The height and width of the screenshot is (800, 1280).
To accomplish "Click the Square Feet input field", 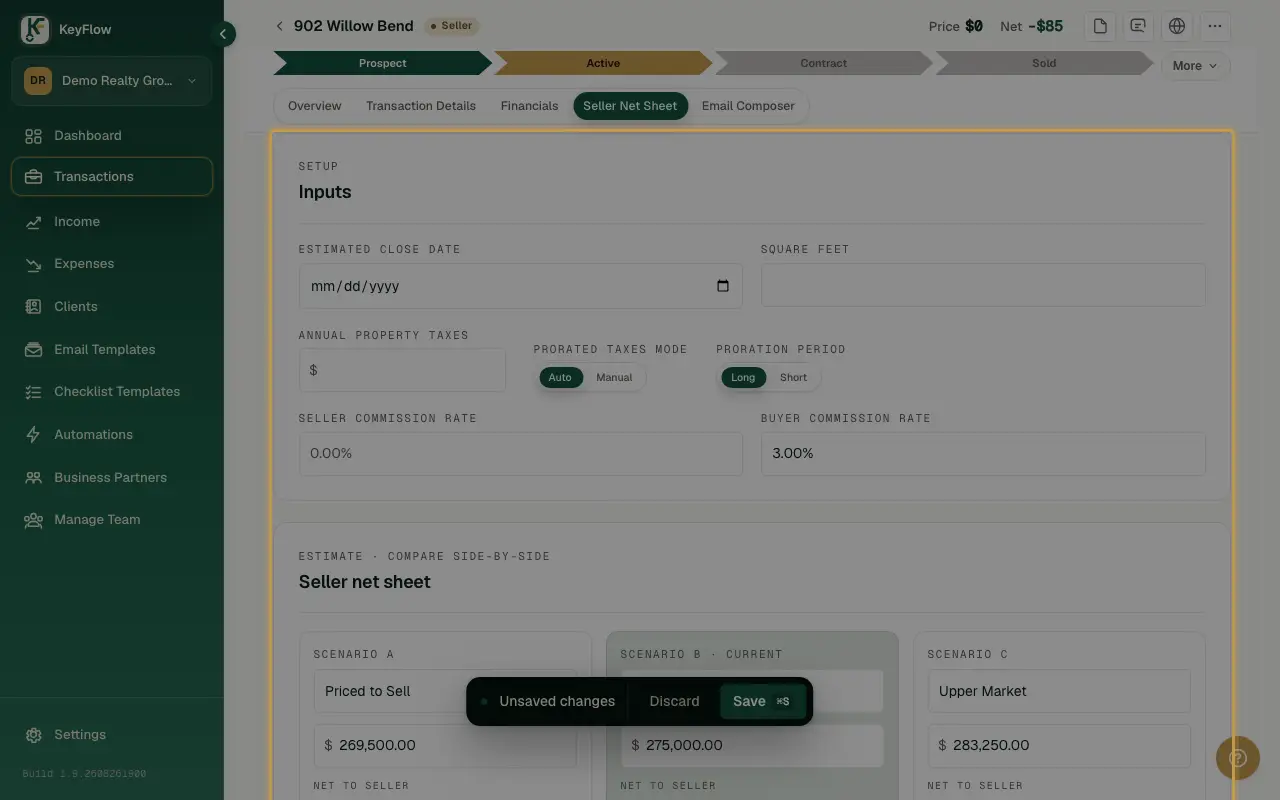I will pyautogui.click(x=983, y=286).
